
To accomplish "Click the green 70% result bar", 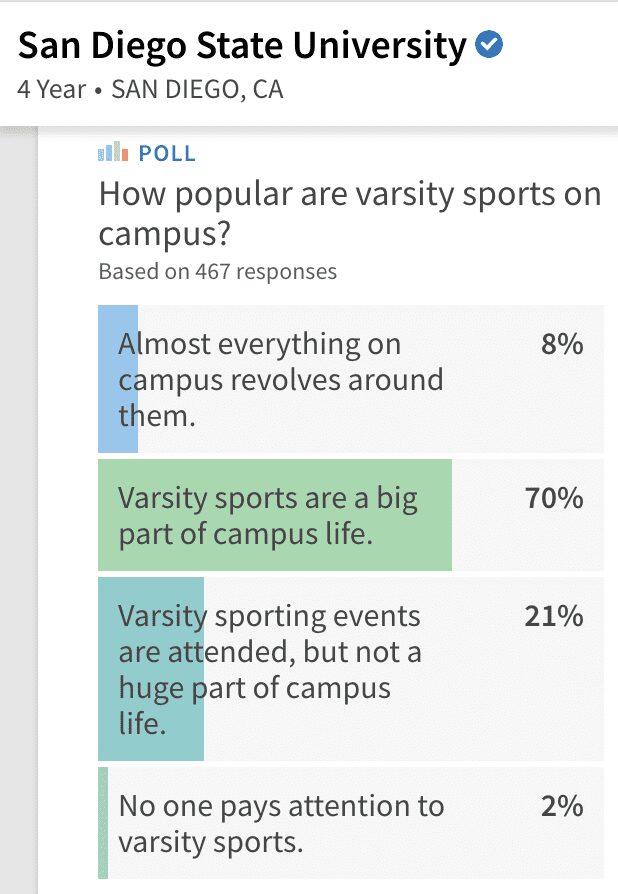I will pos(275,515).
